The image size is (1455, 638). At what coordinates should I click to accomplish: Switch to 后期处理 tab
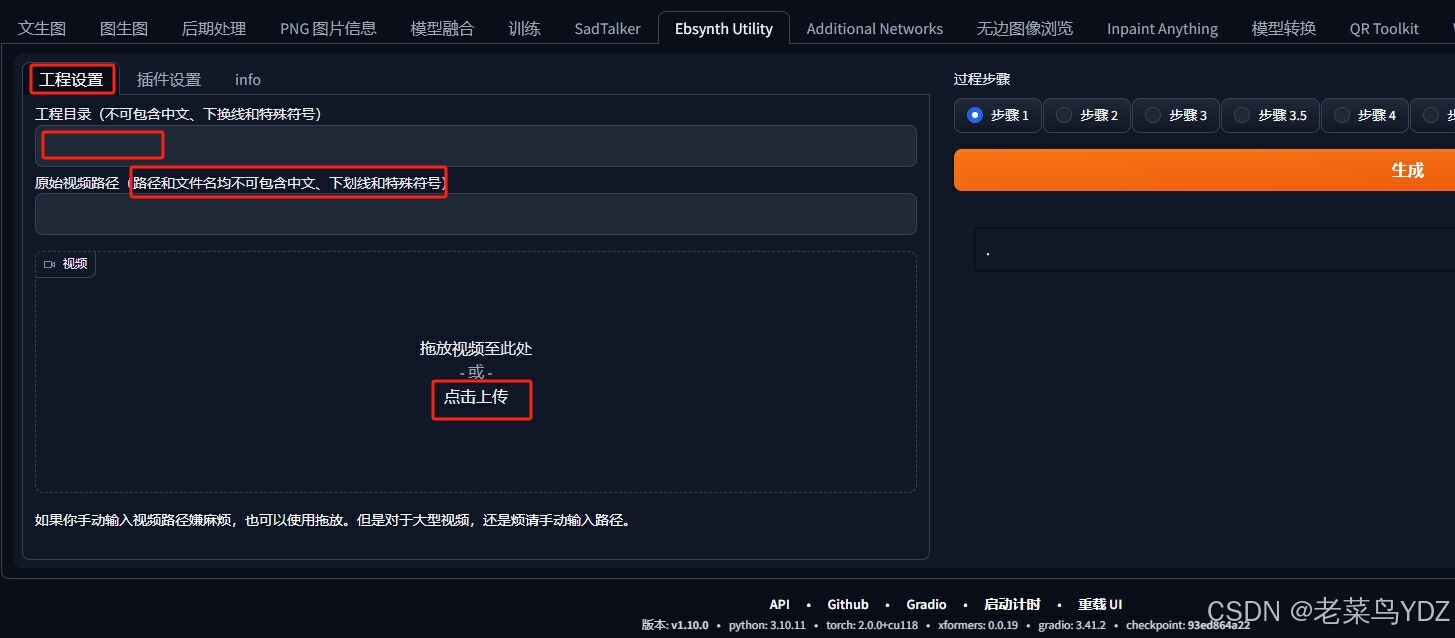214,28
